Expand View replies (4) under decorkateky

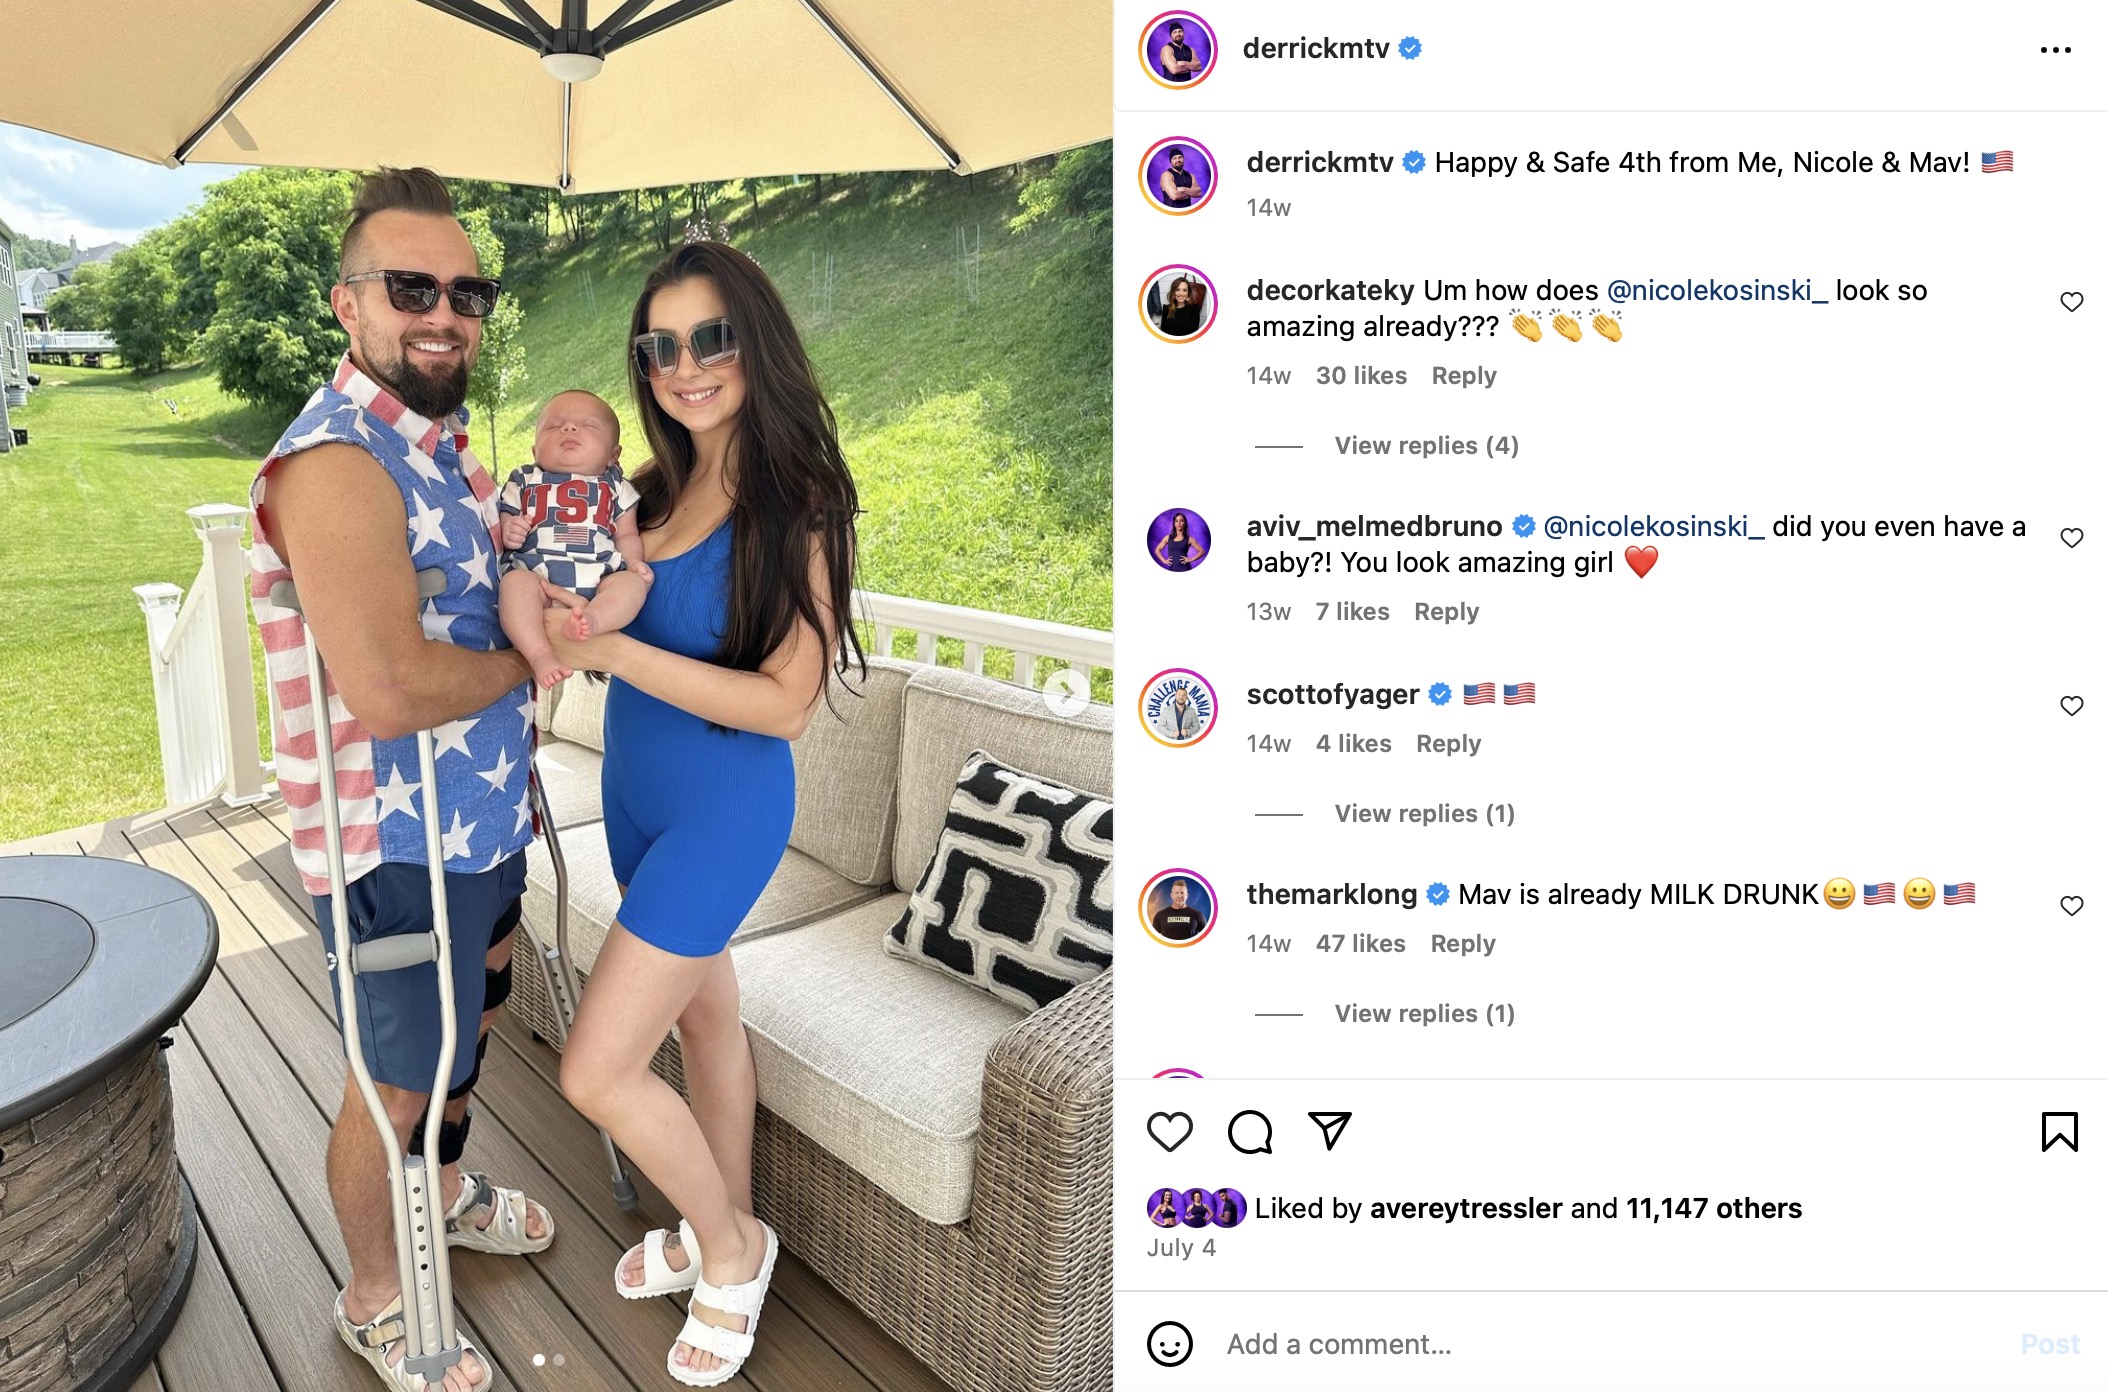coord(1426,446)
